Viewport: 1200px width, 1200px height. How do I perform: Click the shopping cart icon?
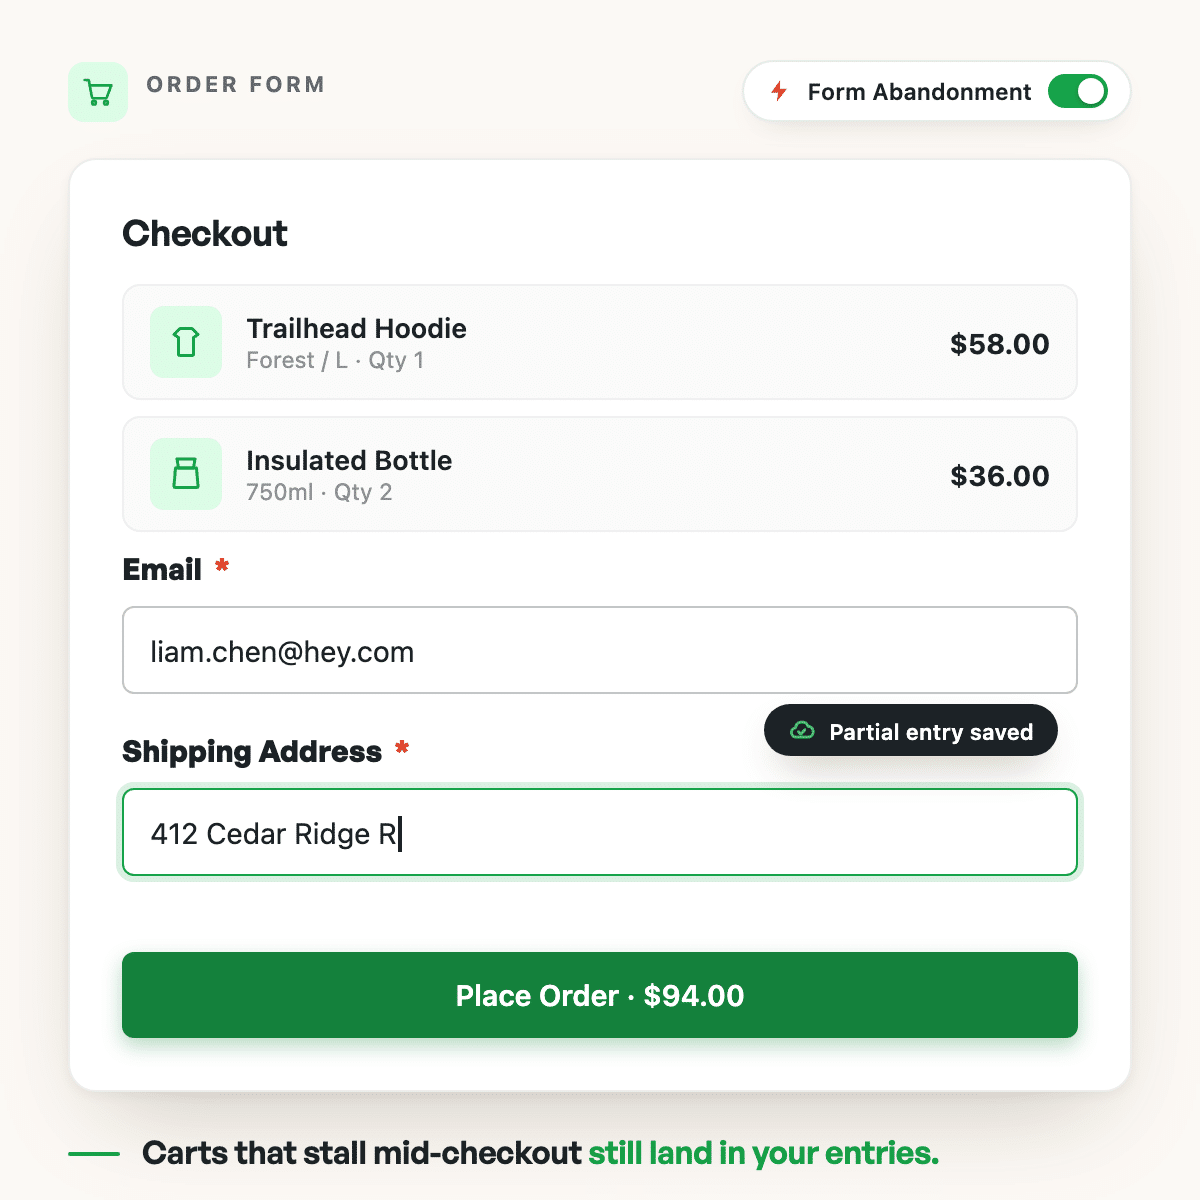tap(98, 92)
